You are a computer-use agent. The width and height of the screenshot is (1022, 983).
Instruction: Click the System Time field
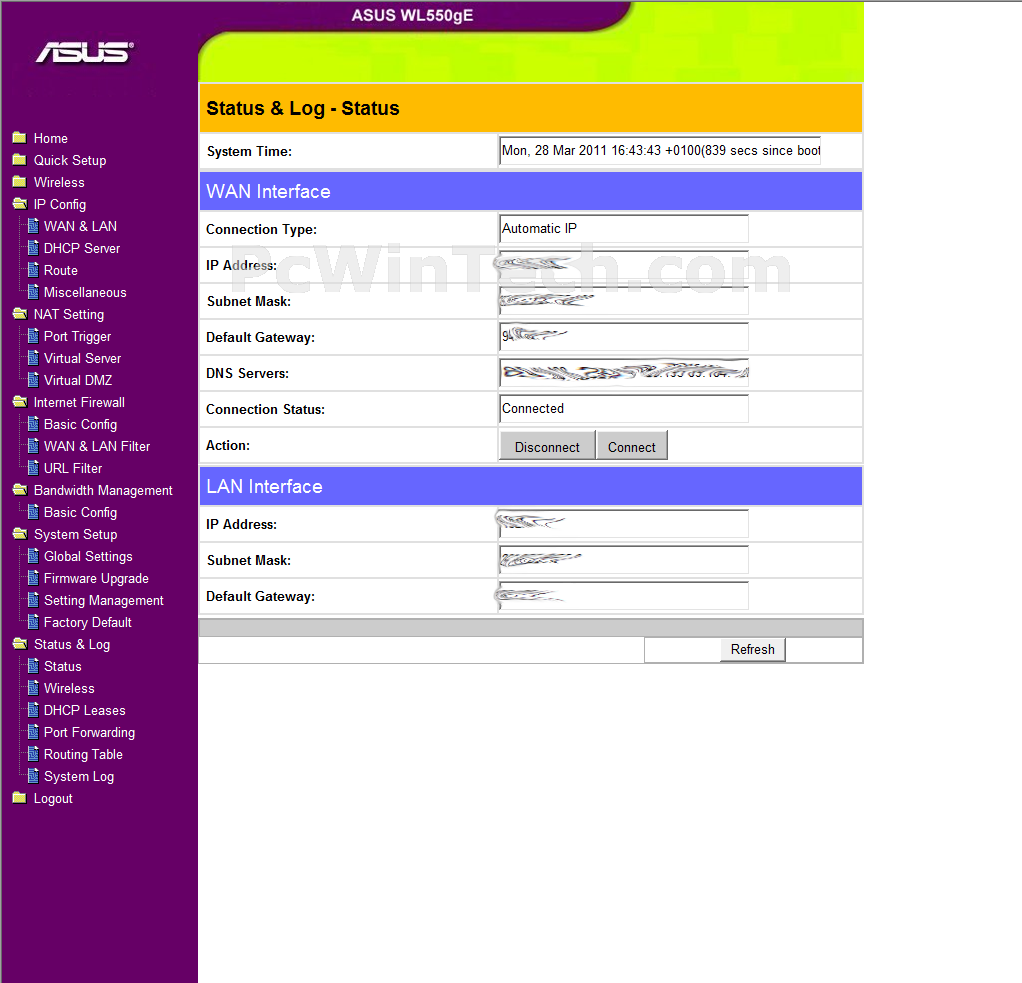[660, 151]
